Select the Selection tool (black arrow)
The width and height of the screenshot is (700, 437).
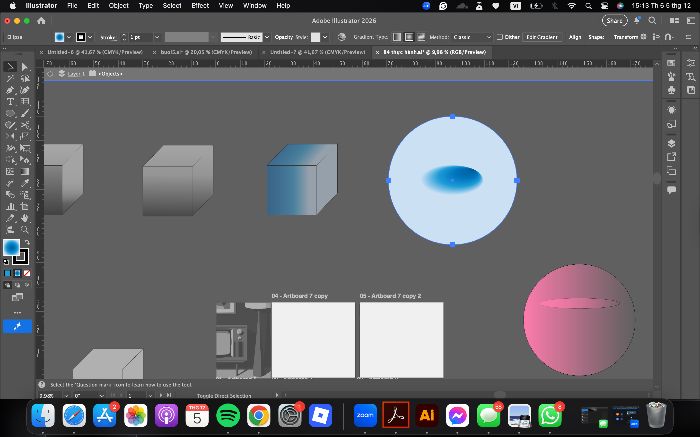pos(10,67)
